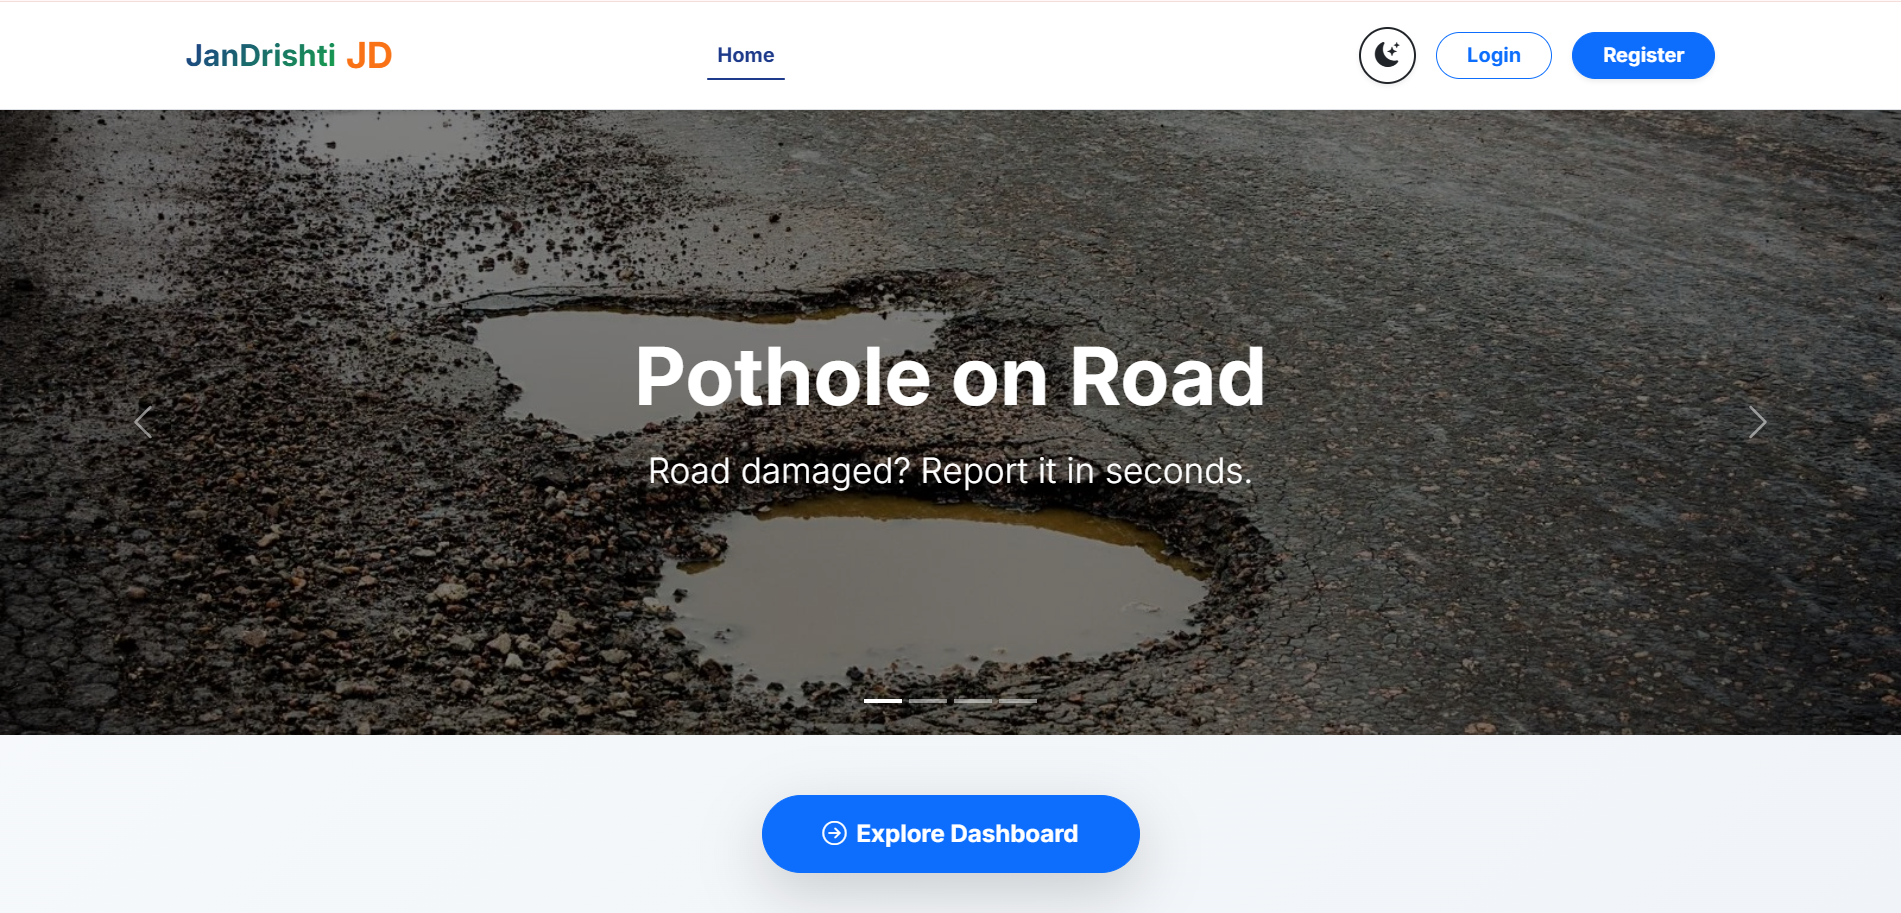The width and height of the screenshot is (1901, 913).
Task: Open the Home navigation tab
Action: 745,55
